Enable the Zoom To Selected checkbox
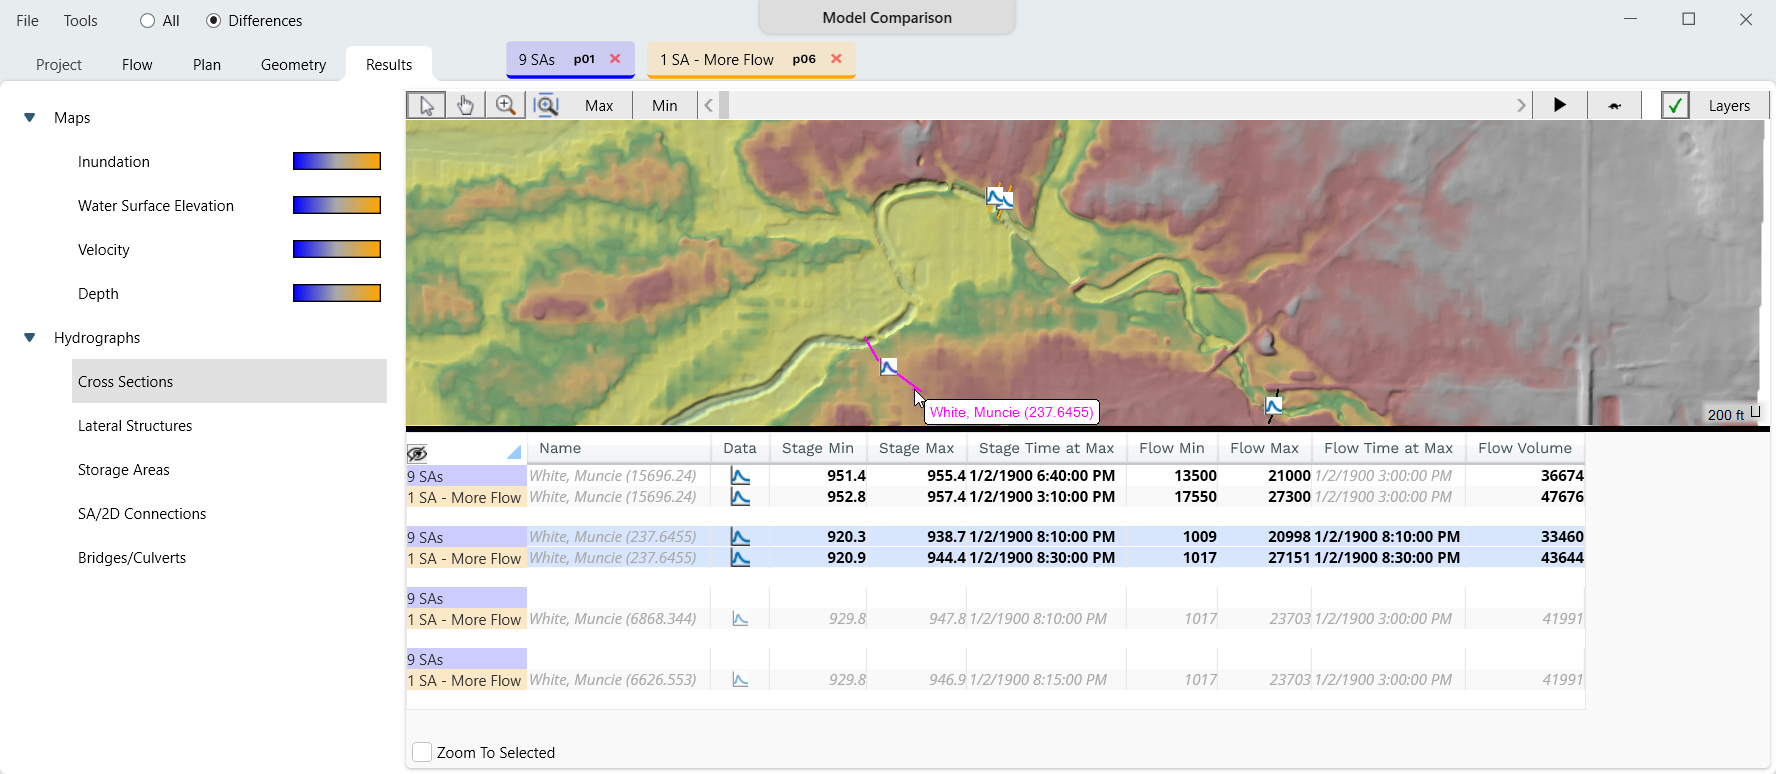This screenshot has height=774, width=1776. tap(422, 752)
